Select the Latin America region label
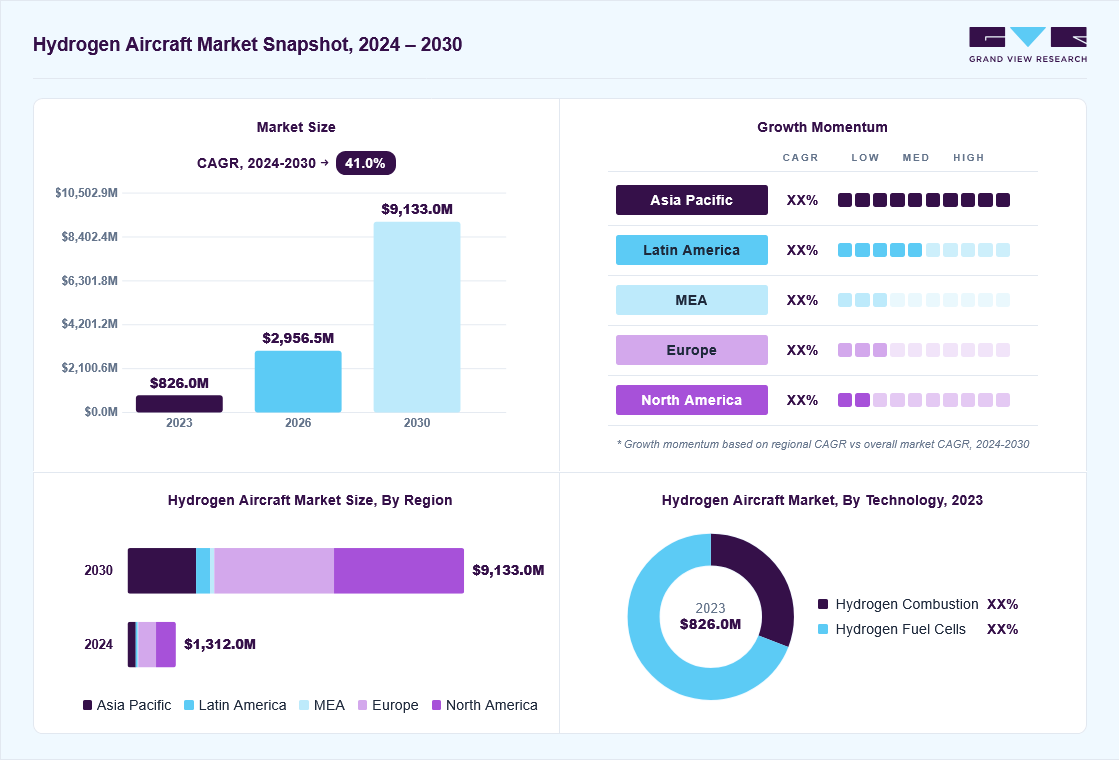The width and height of the screenshot is (1120, 760). click(x=691, y=250)
